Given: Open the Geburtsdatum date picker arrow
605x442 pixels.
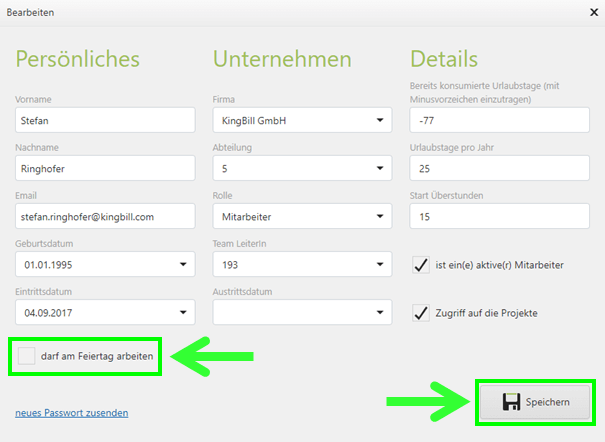Looking at the screenshot, I should [183, 265].
